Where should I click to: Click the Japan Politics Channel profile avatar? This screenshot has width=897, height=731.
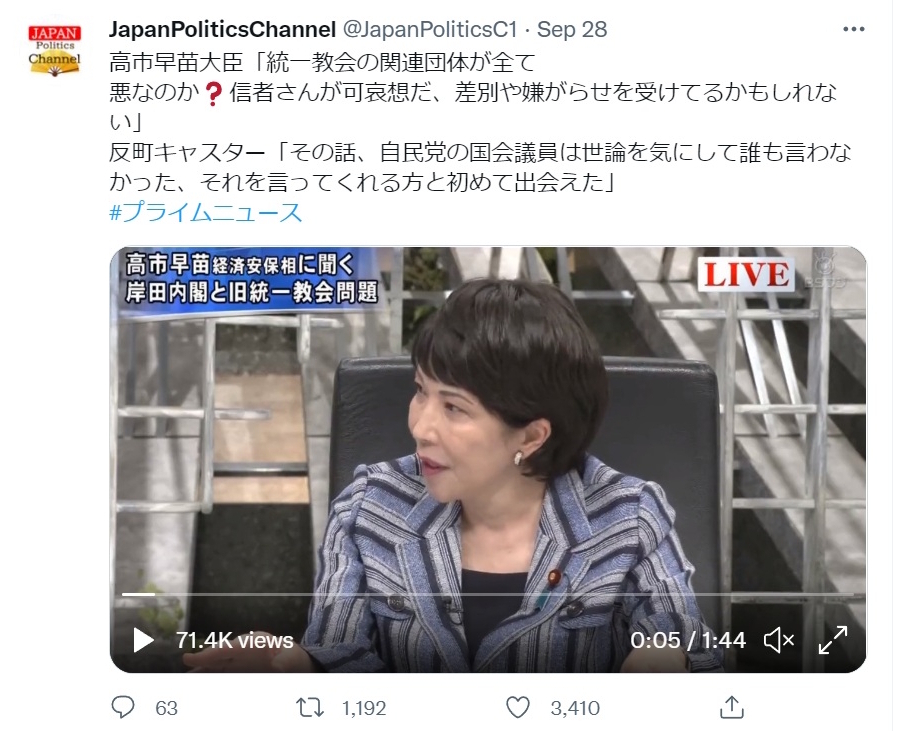pyautogui.click(x=54, y=50)
